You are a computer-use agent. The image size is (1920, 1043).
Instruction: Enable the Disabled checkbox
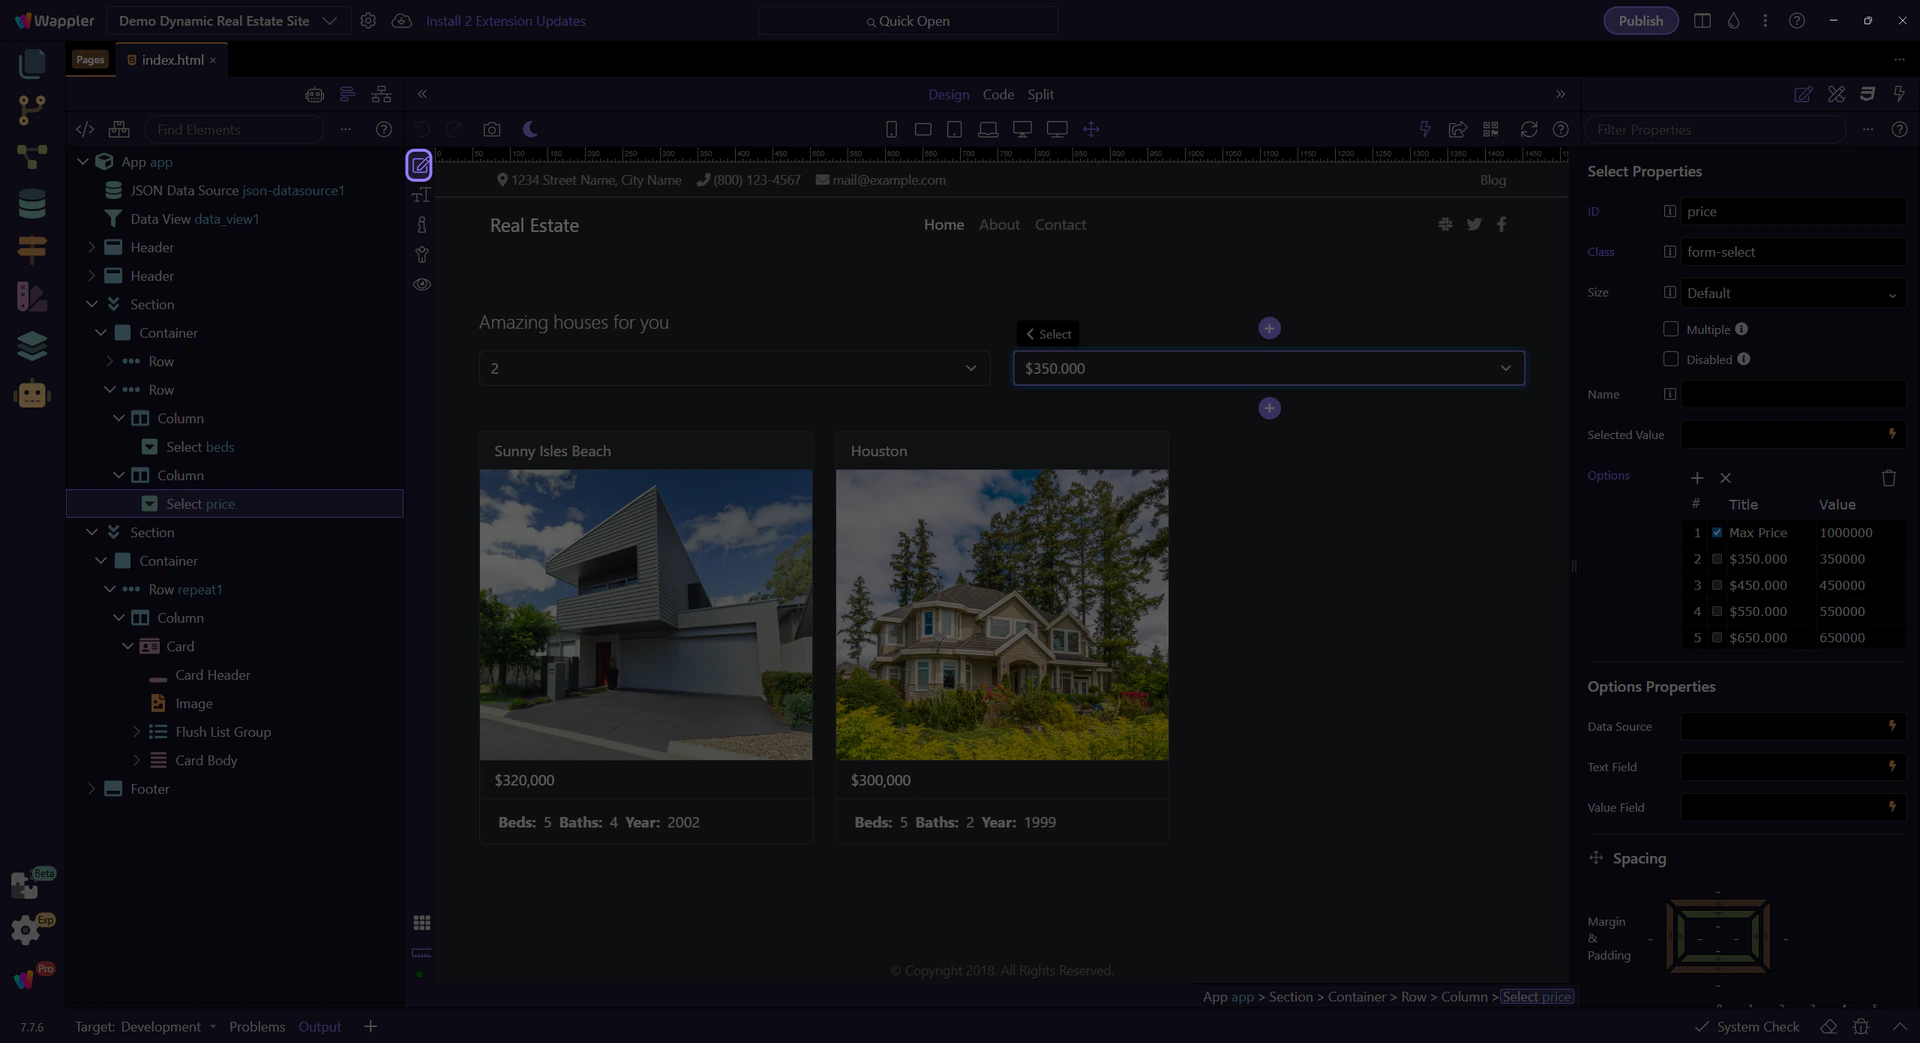point(1670,359)
